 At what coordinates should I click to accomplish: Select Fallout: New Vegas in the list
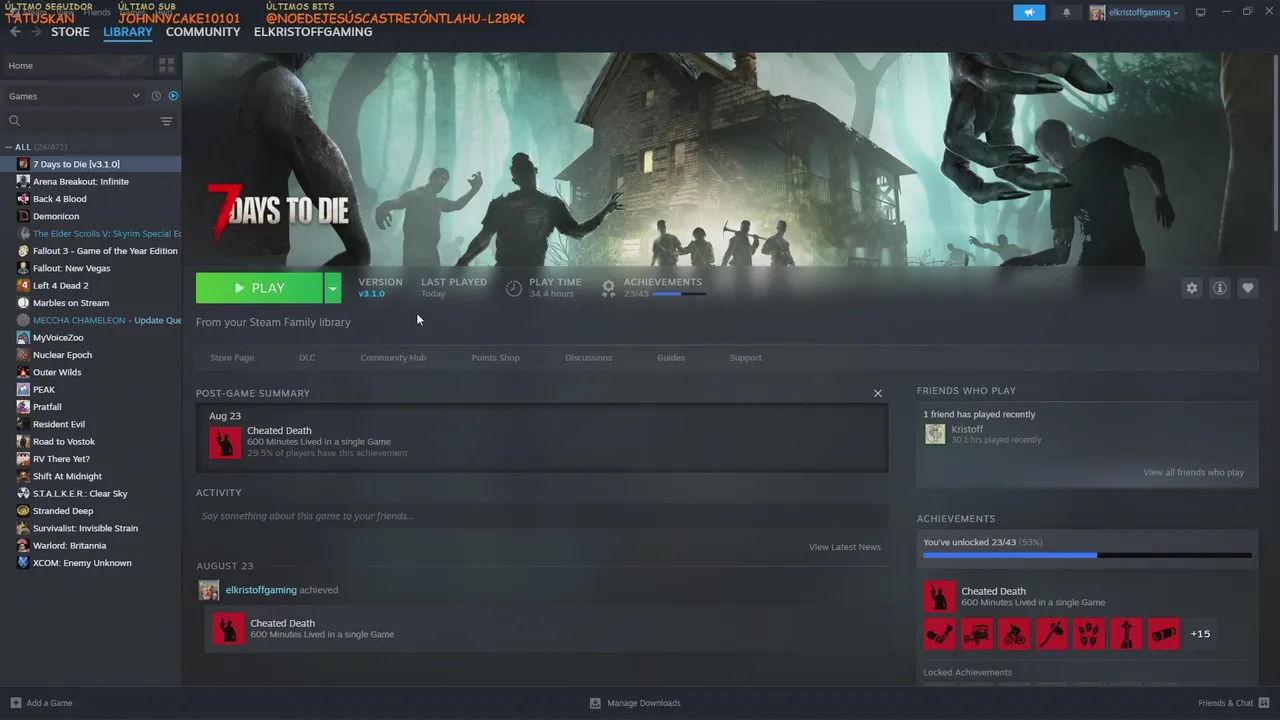(x=91, y=268)
